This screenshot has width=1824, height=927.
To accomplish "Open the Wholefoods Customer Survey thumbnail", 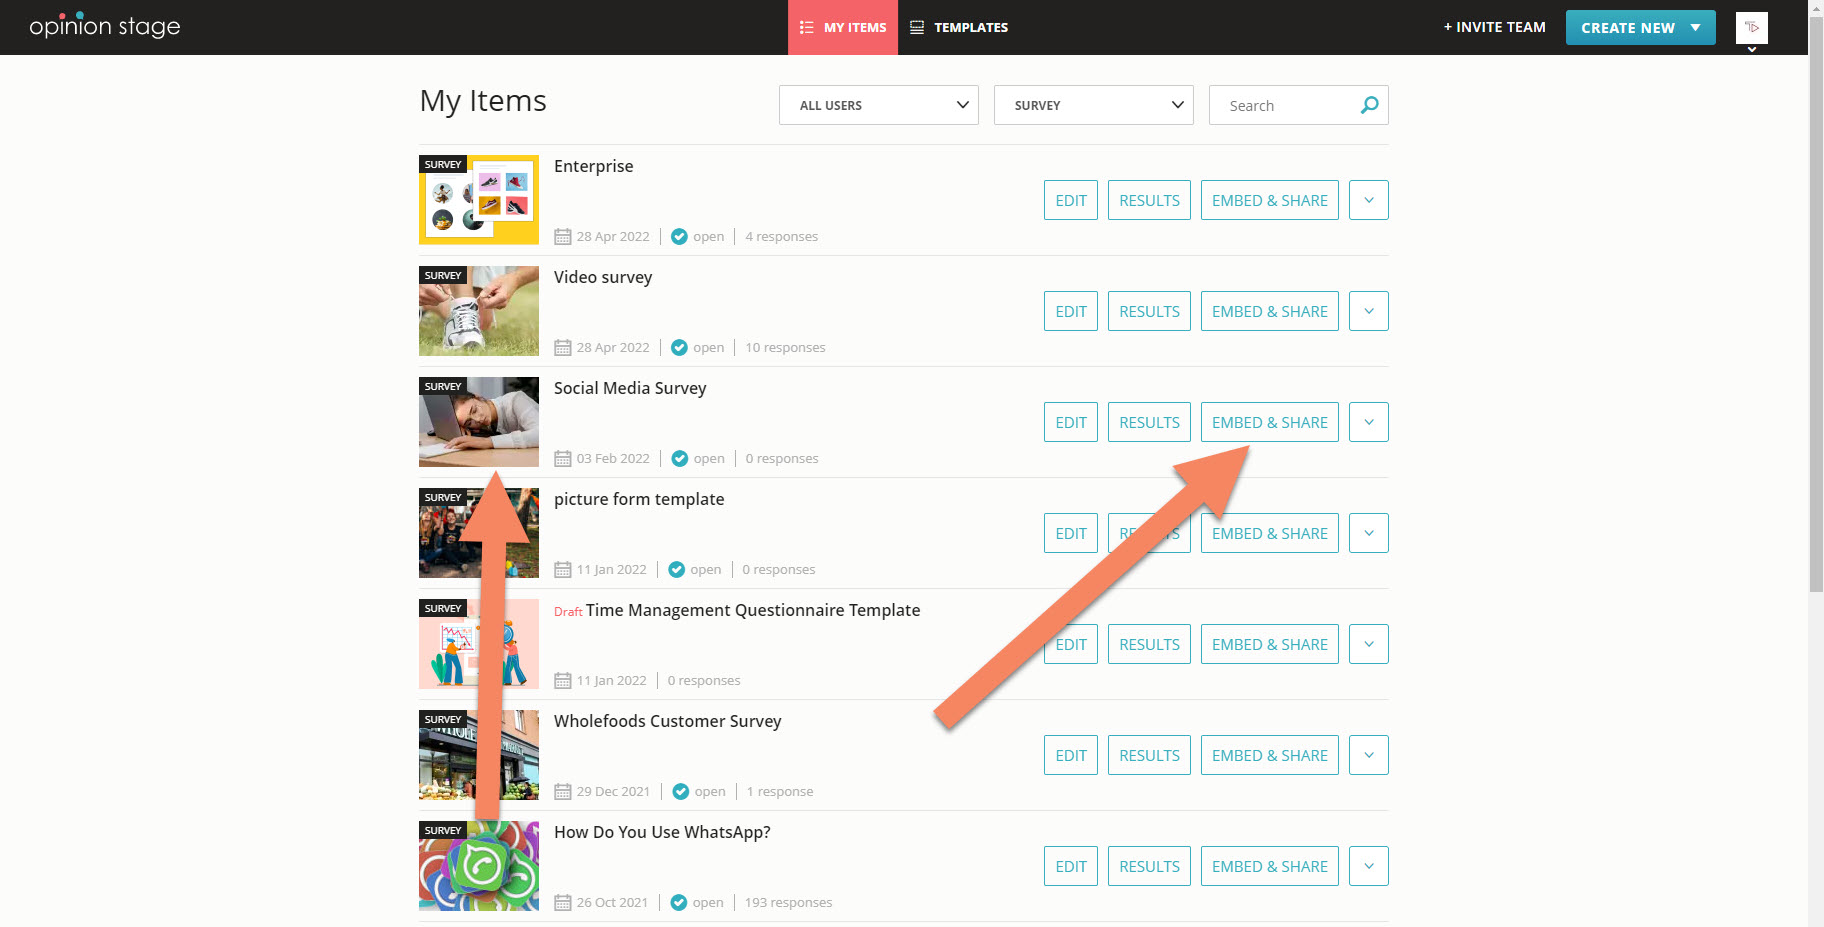I will tap(479, 755).
